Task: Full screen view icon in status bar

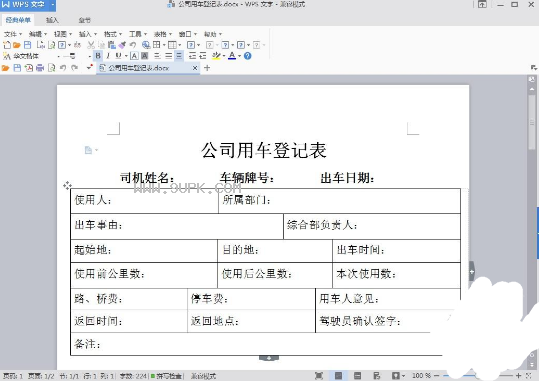Action: click(x=319, y=375)
